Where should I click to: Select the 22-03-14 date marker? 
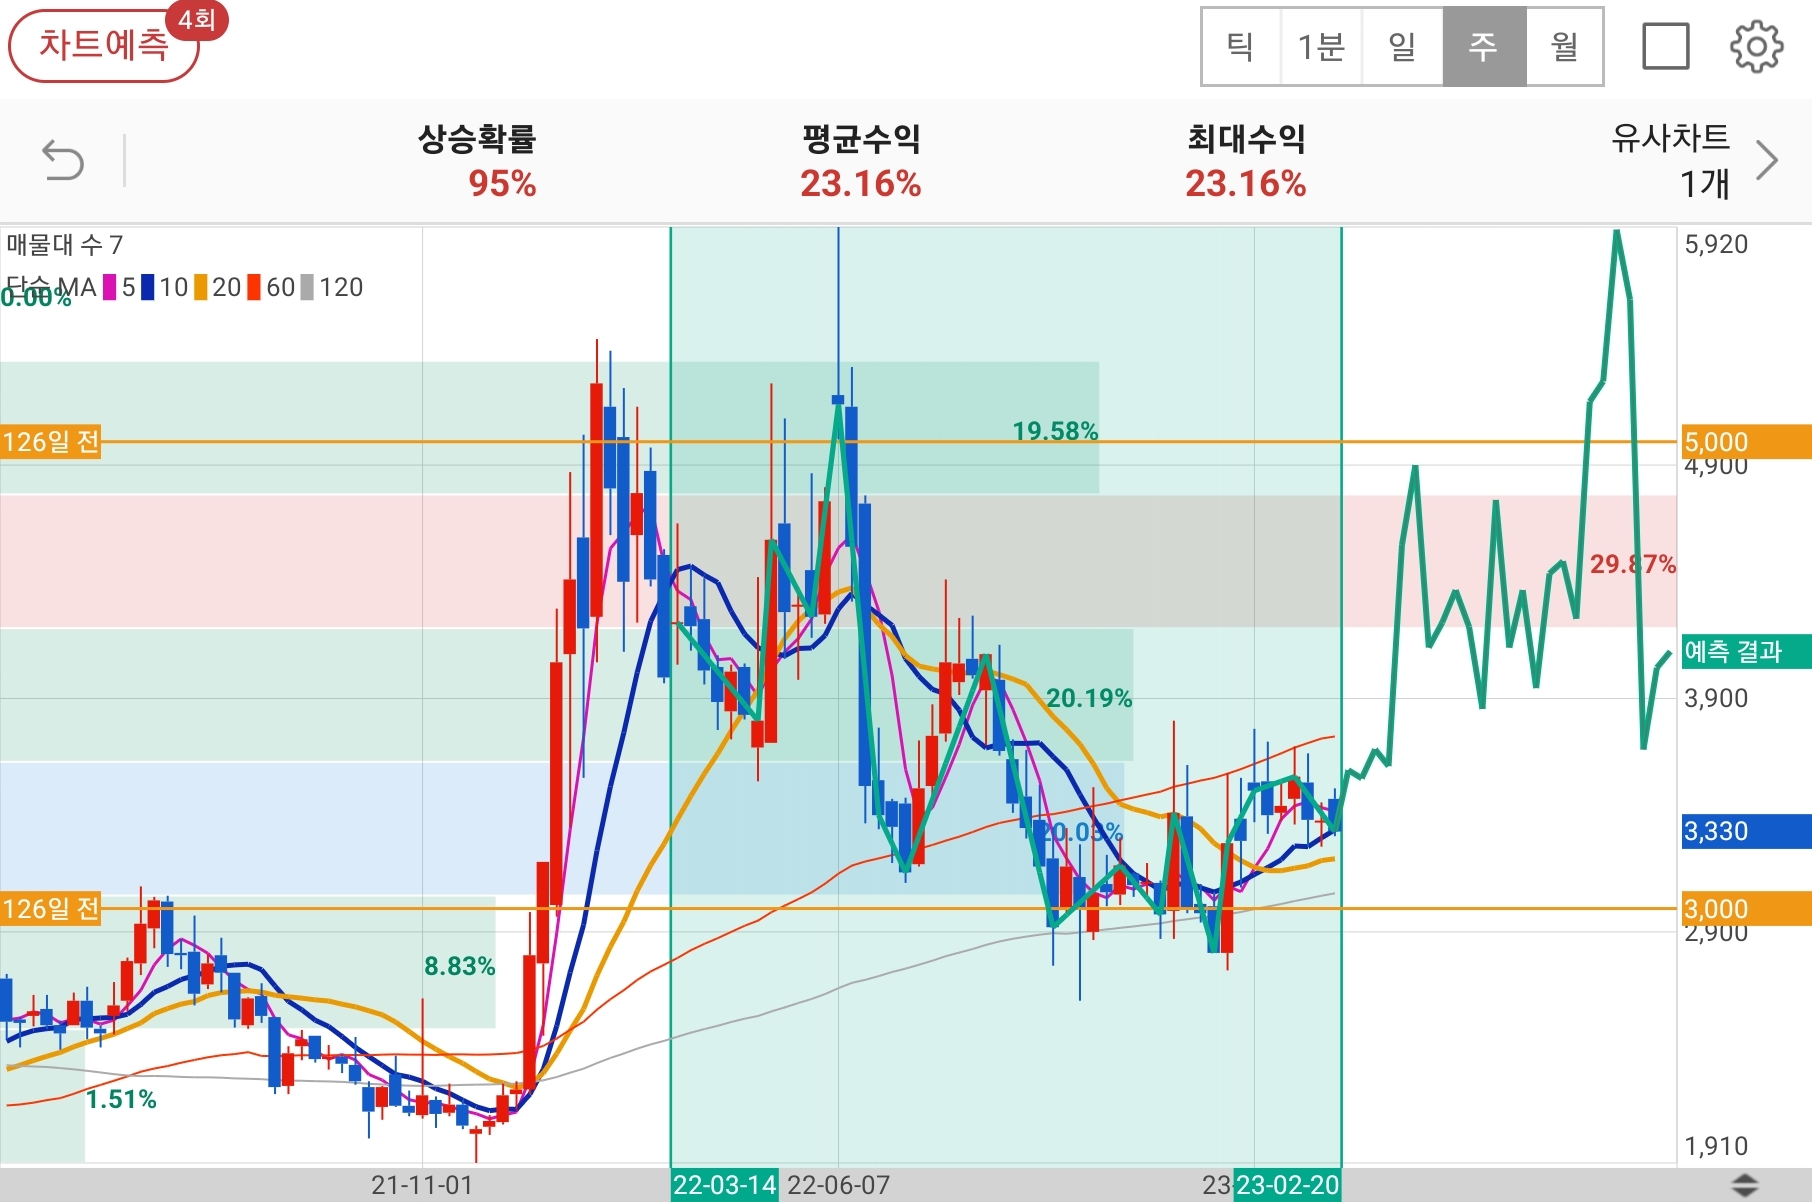tap(724, 1185)
